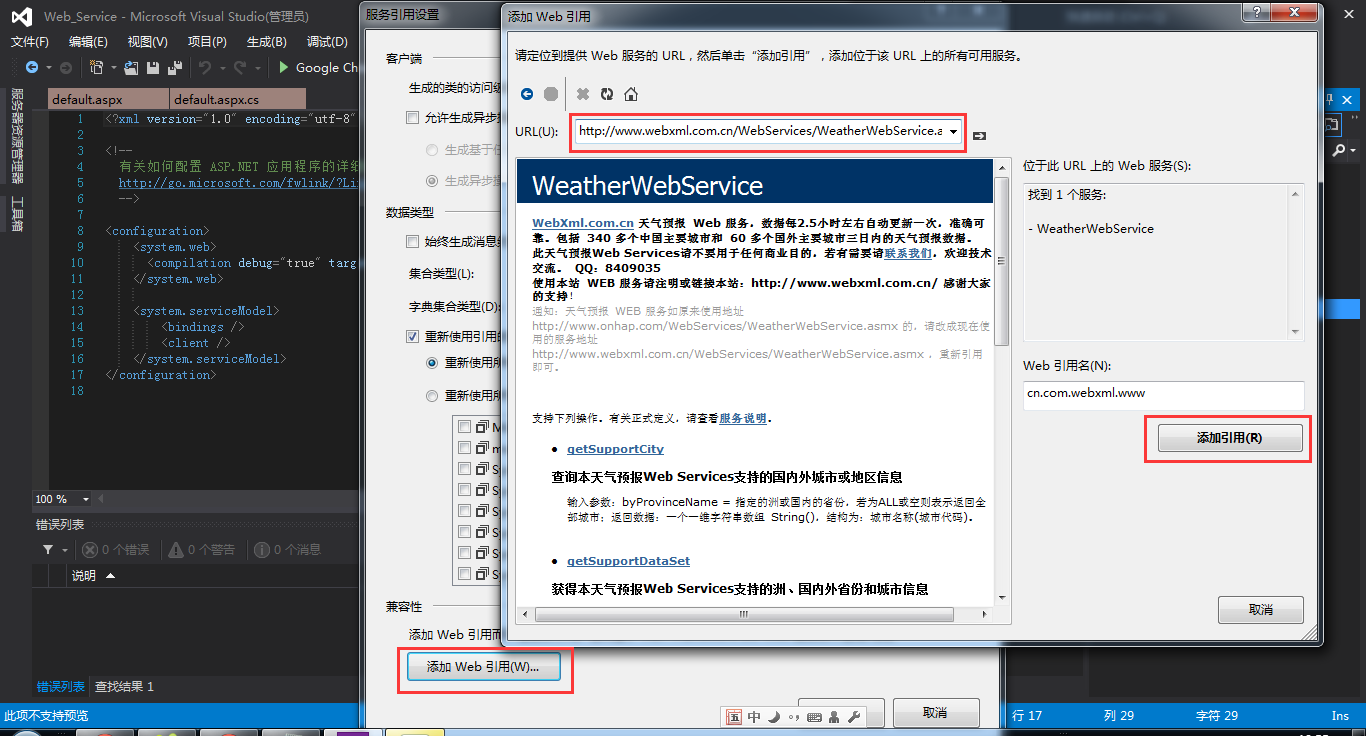Open the 项目(P) menu
Image resolution: width=1366 pixels, height=736 pixels.
coord(207,41)
